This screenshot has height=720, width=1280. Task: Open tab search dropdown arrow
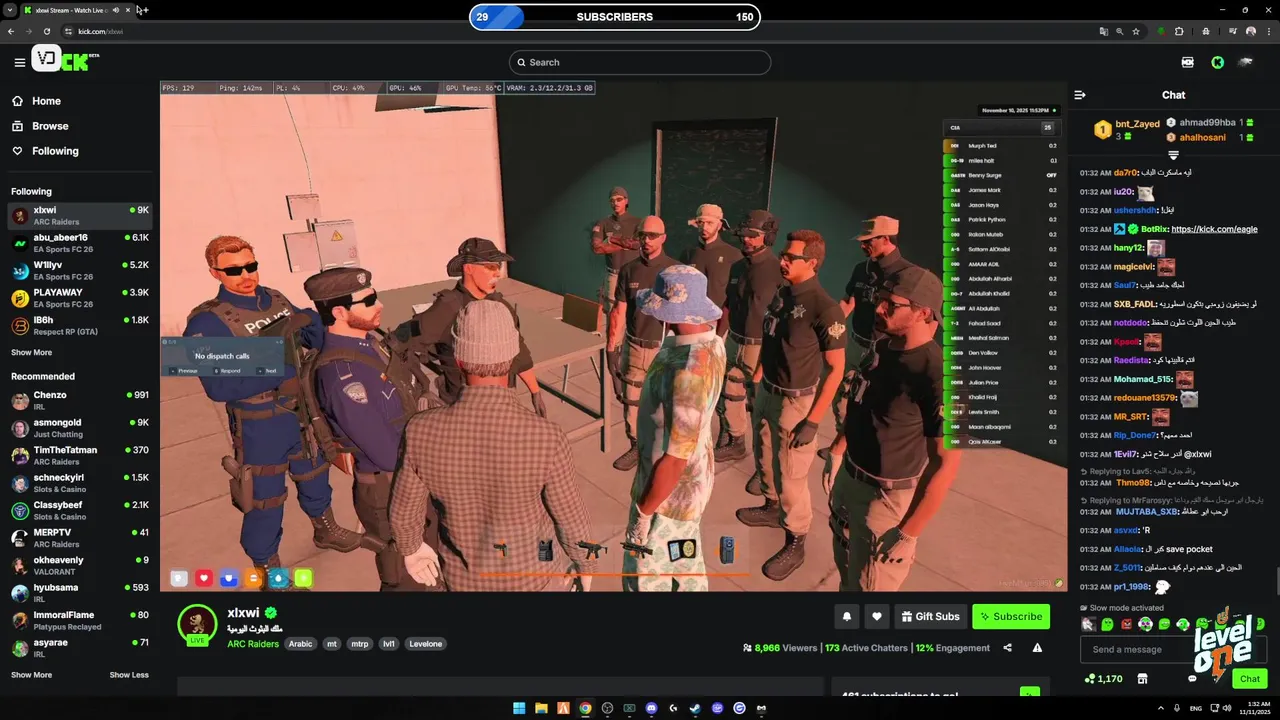10,10
